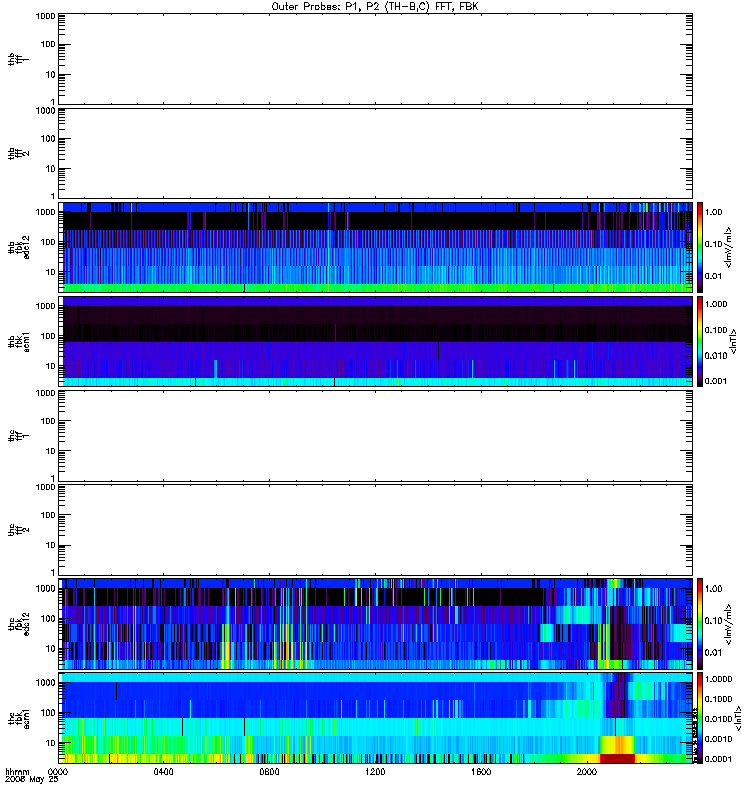
Task: Click the "thb fff 1" panel label
Action: (18, 59)
